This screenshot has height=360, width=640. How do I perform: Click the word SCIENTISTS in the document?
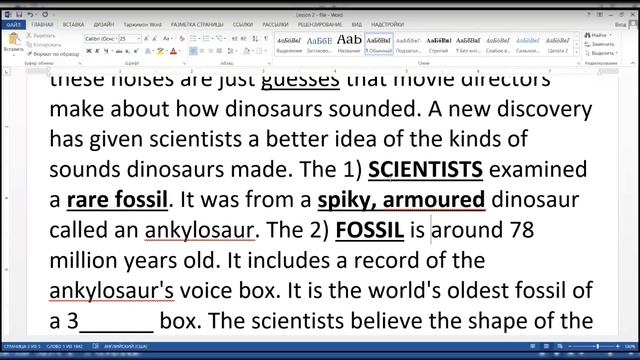[425, 169]
